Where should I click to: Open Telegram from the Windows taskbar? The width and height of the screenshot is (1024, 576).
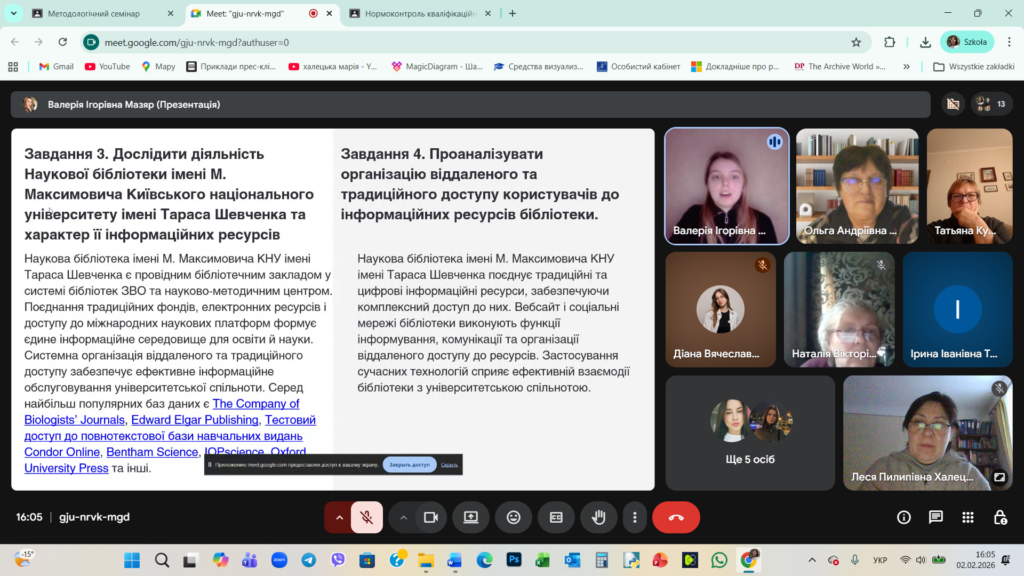tap(308, 560)
